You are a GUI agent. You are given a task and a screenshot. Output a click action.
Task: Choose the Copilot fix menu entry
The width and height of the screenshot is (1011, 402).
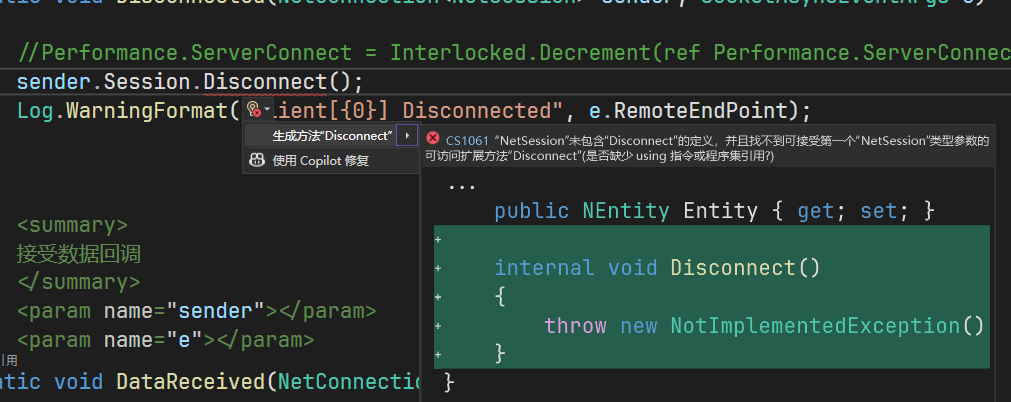tap(320, 160)
